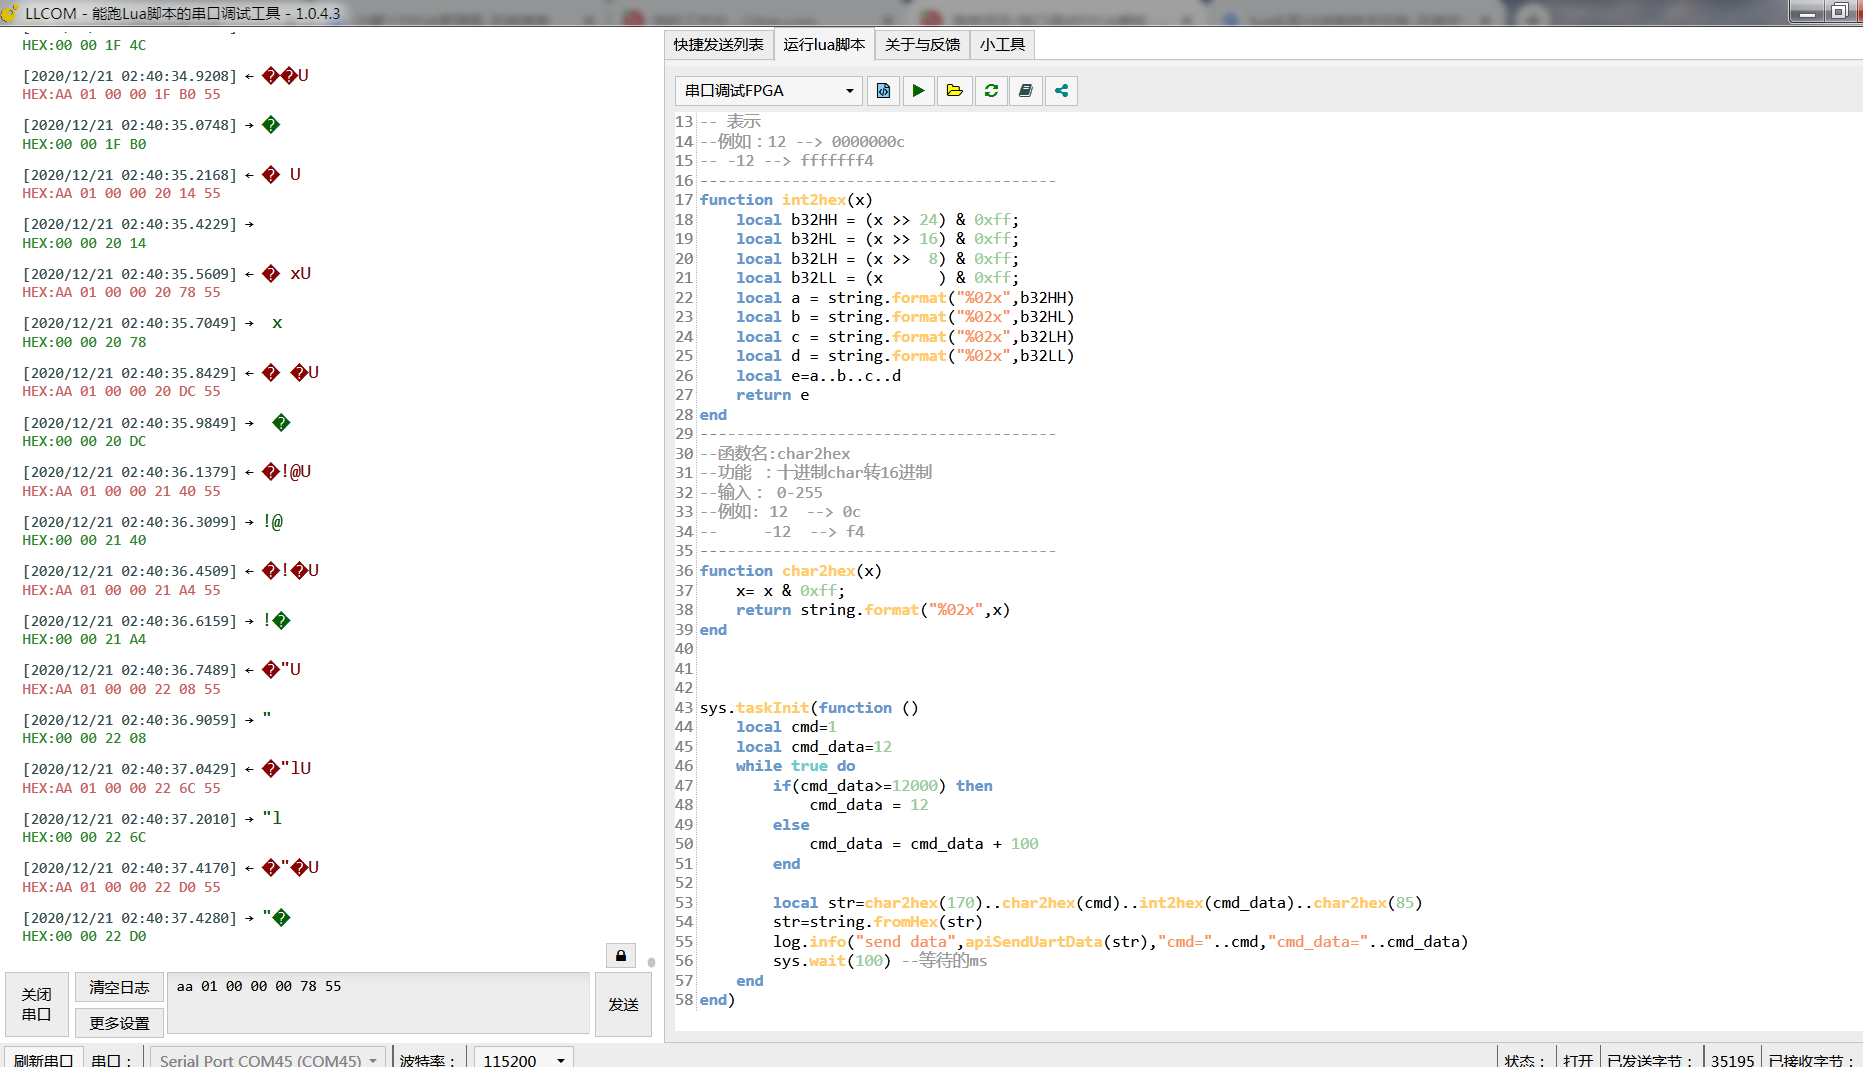
Task: Switch to the 运行lua脚本 tab
Action: [x=824, y=44]
